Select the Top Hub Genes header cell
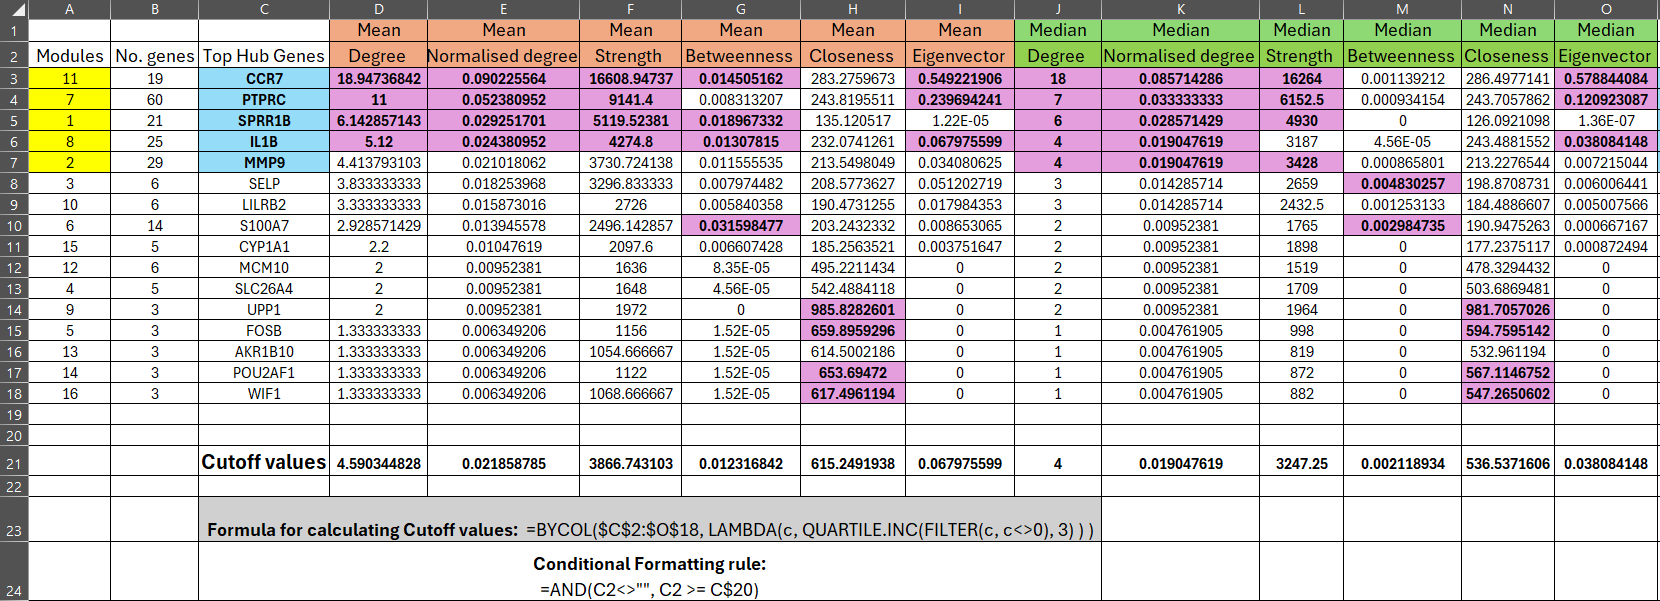 [x=264, y=56]
